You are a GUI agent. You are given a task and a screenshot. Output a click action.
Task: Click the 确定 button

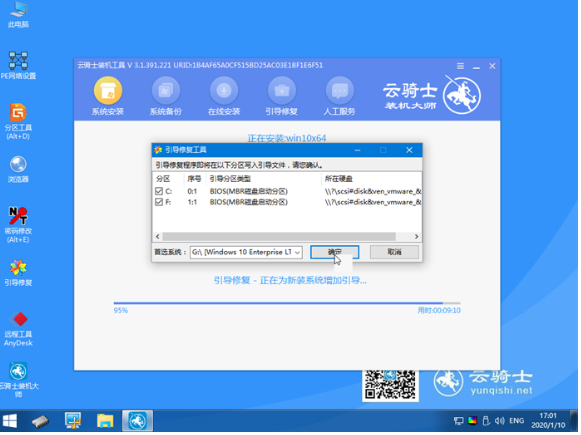point(335,252)
